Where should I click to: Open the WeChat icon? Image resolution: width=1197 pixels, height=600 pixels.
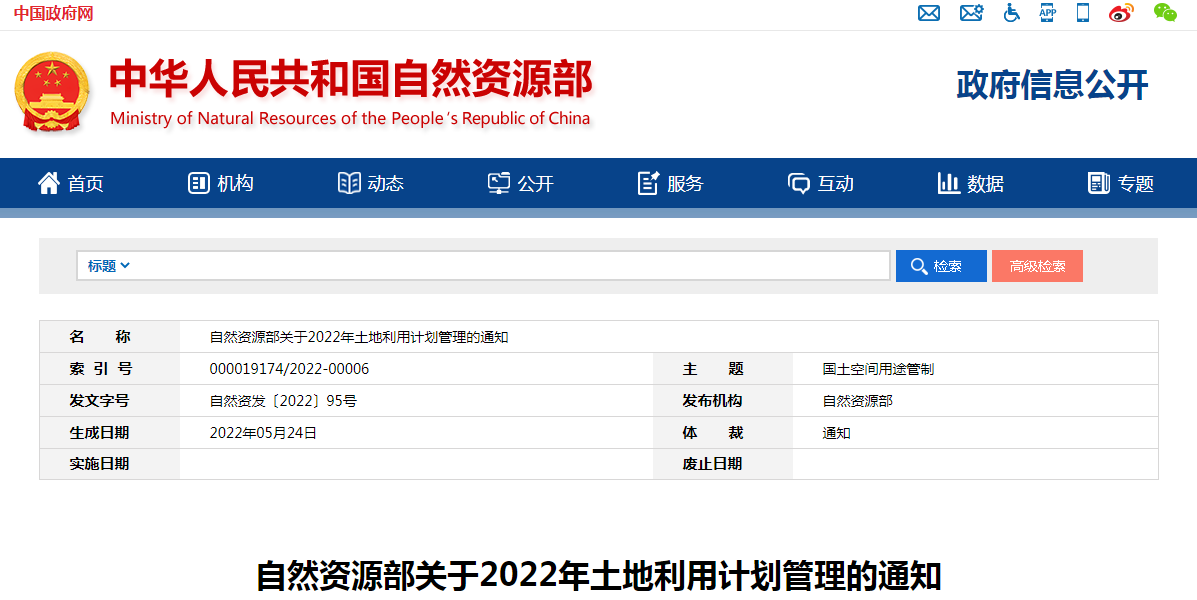pos(1165,12)
